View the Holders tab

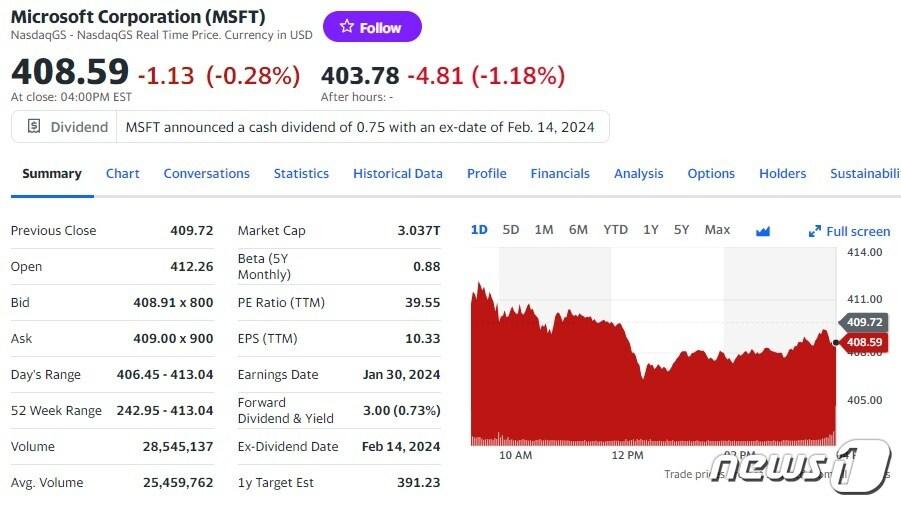[782, 173]
